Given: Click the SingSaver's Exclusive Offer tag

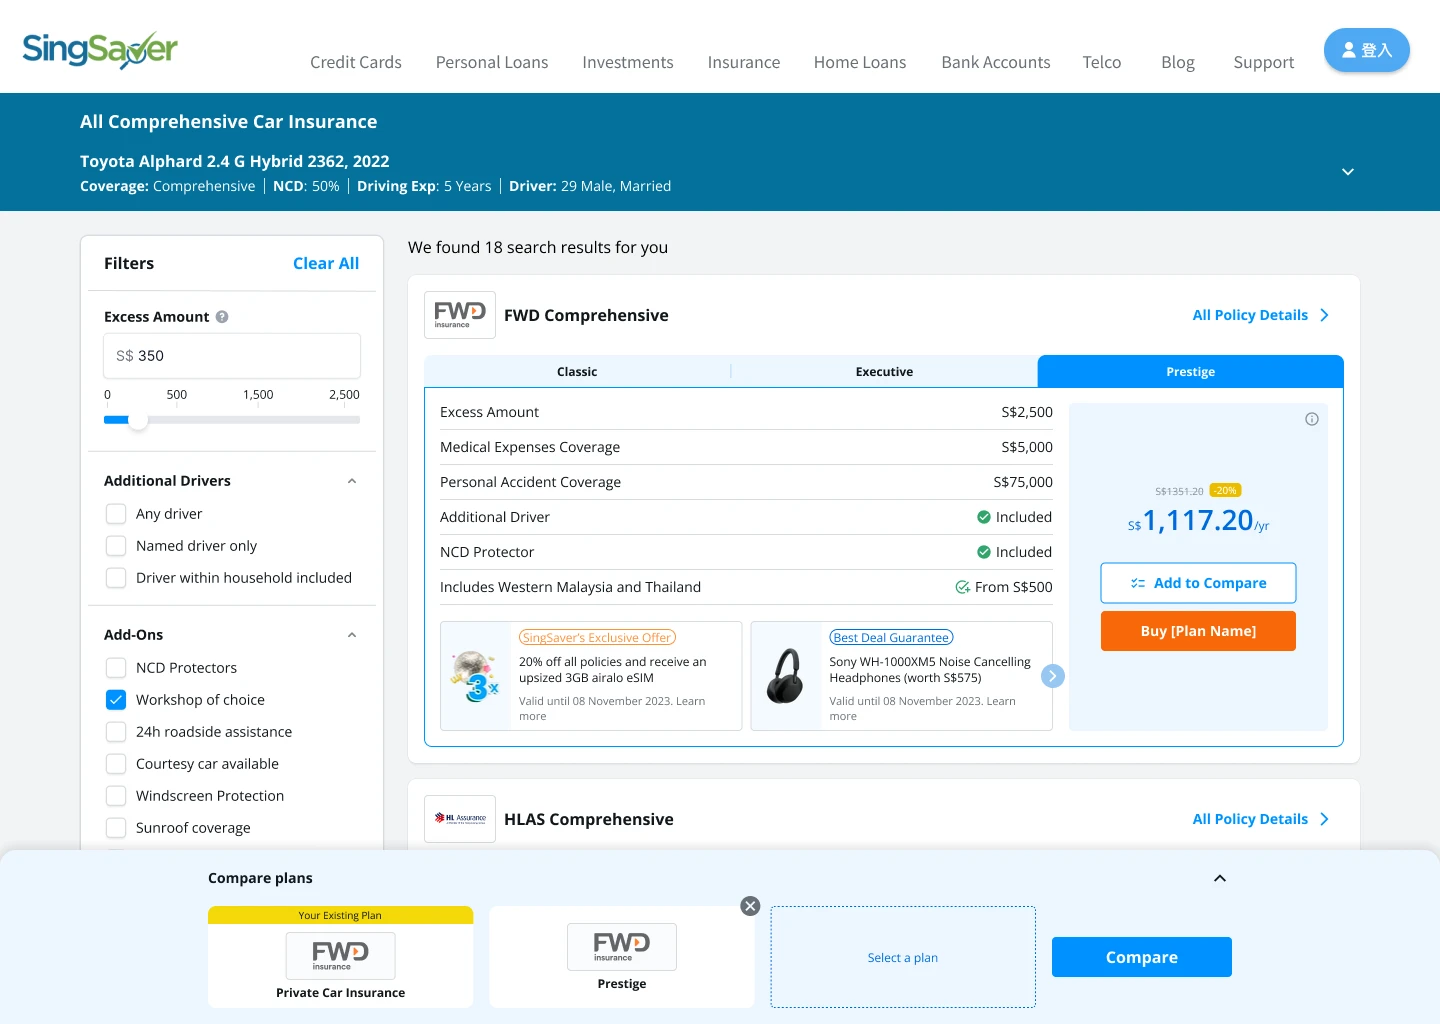Looking at the screenshot, I should coord(597,638).
